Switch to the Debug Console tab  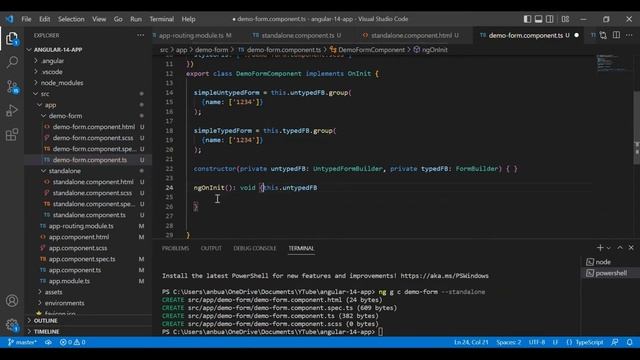(x=255, y=248)
